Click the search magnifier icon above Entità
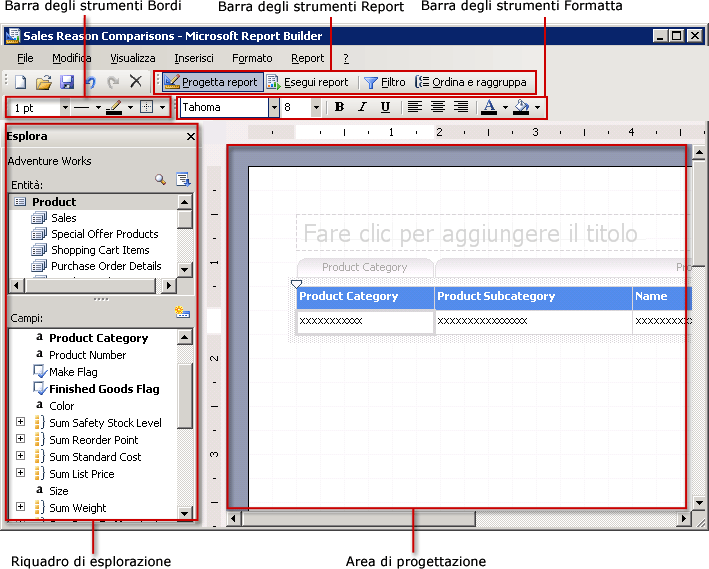Image resolution: width=709 pixels, height=569 pixels. tap(160, 180)
